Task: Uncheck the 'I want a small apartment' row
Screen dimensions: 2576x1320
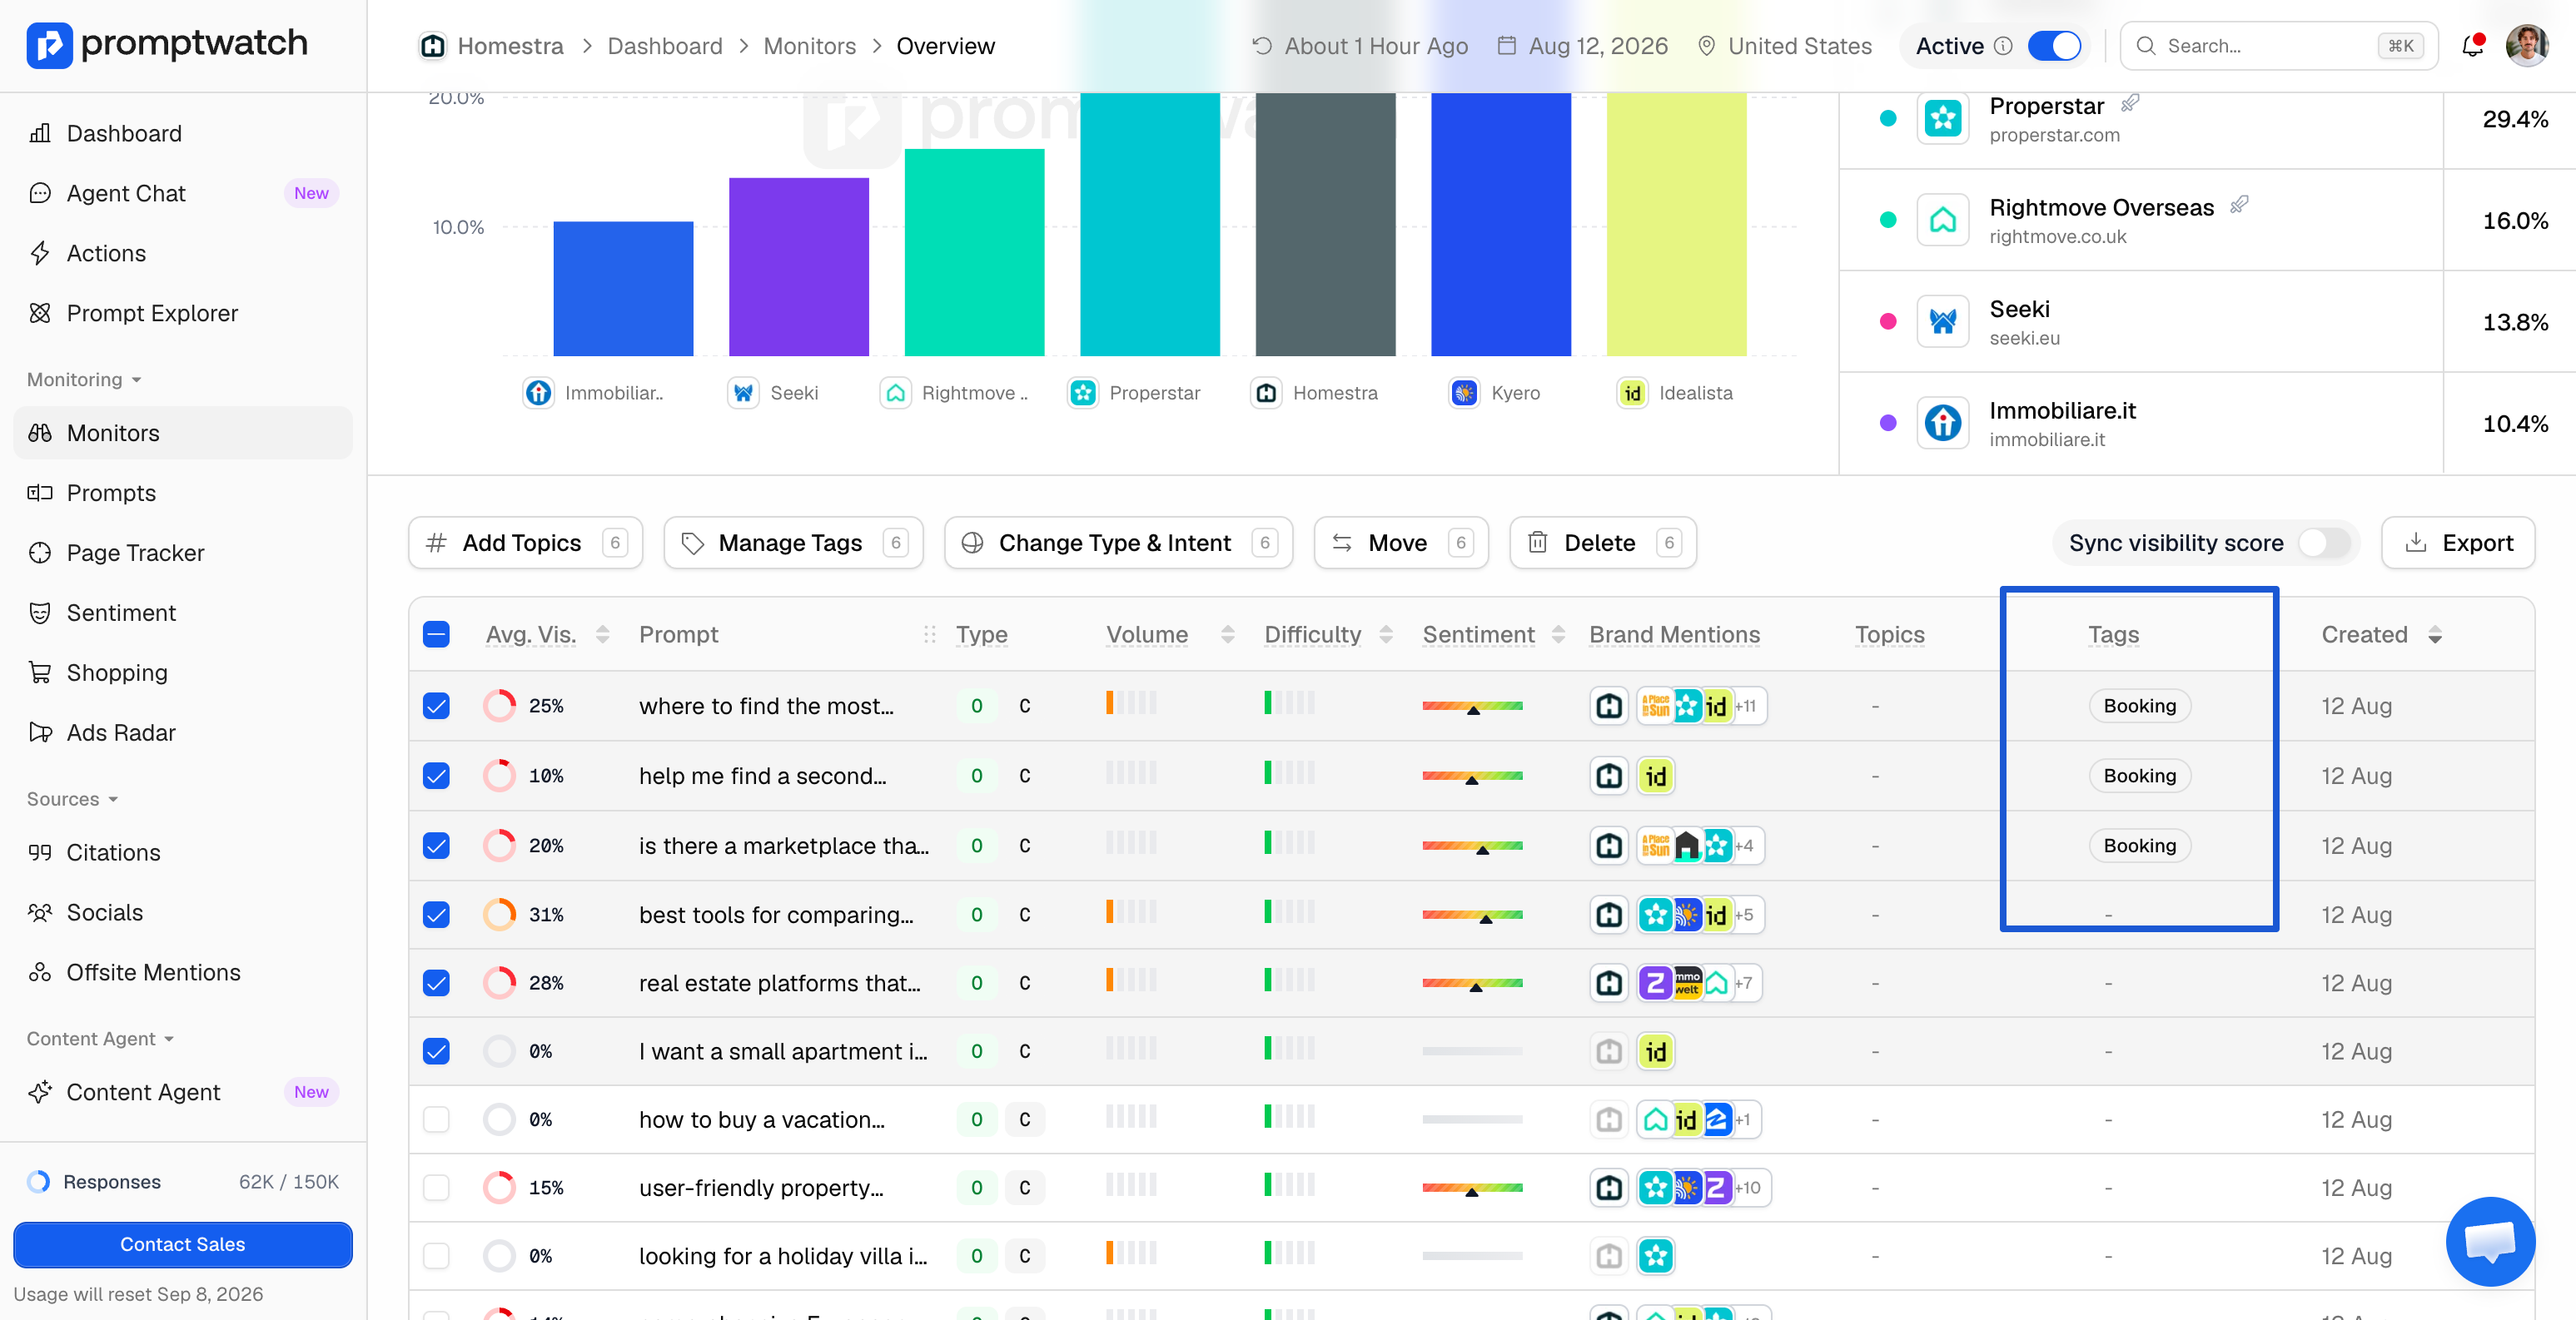Action: 436,1051
